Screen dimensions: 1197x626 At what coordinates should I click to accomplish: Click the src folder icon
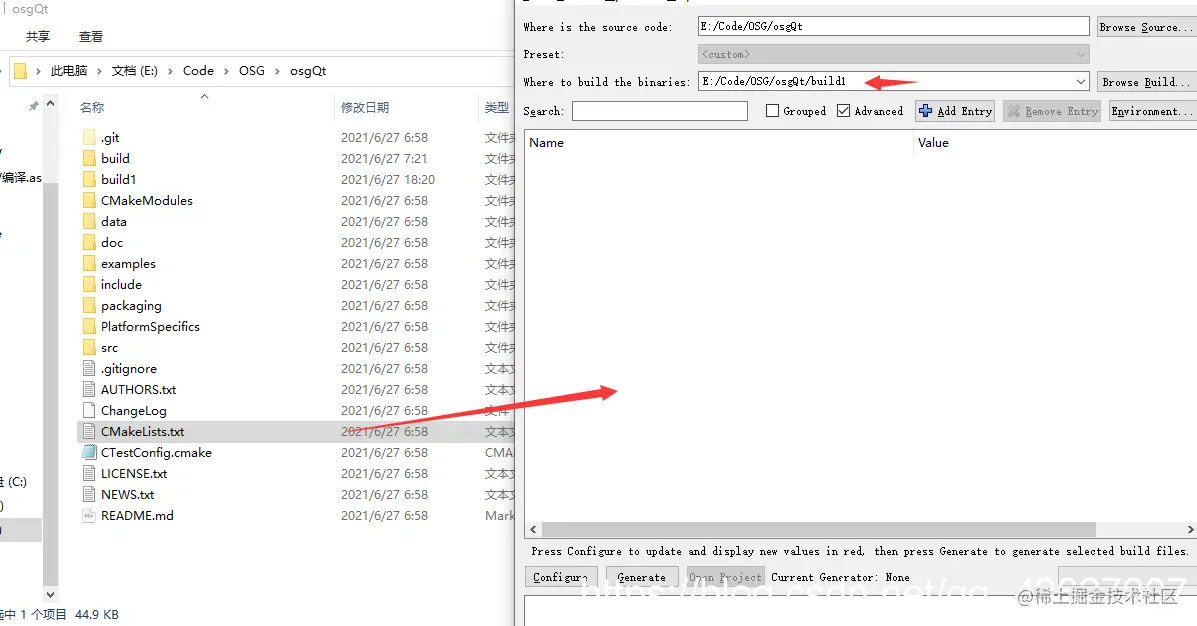tap(89, 347)
